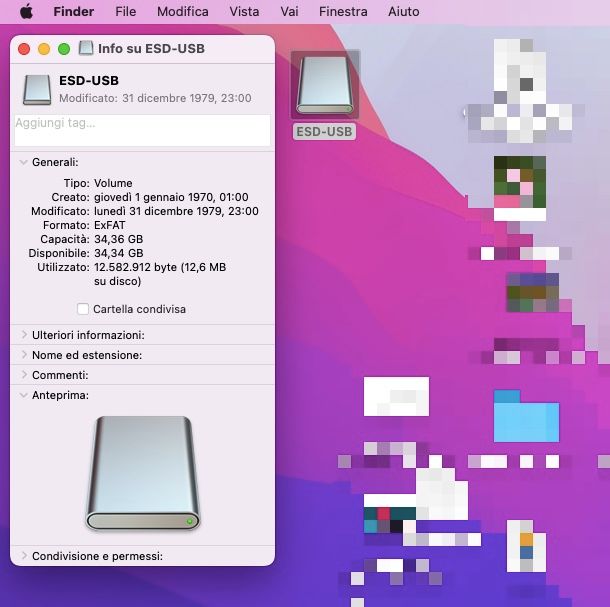Open the Vai menu
The width and height of the screenshot is (610, 607).
(x=289, y=12)
